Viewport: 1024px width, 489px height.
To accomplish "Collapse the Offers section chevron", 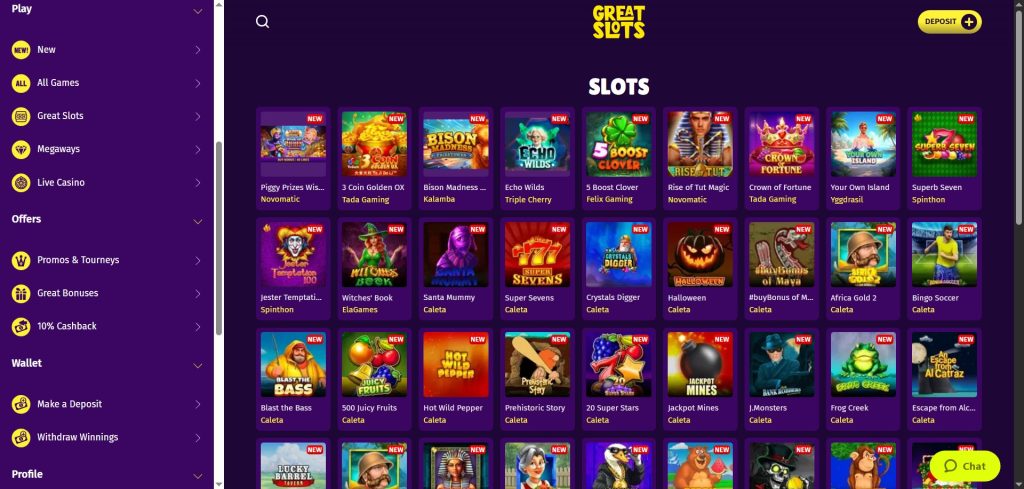I will pyautogui.click(x=198, y=221).
